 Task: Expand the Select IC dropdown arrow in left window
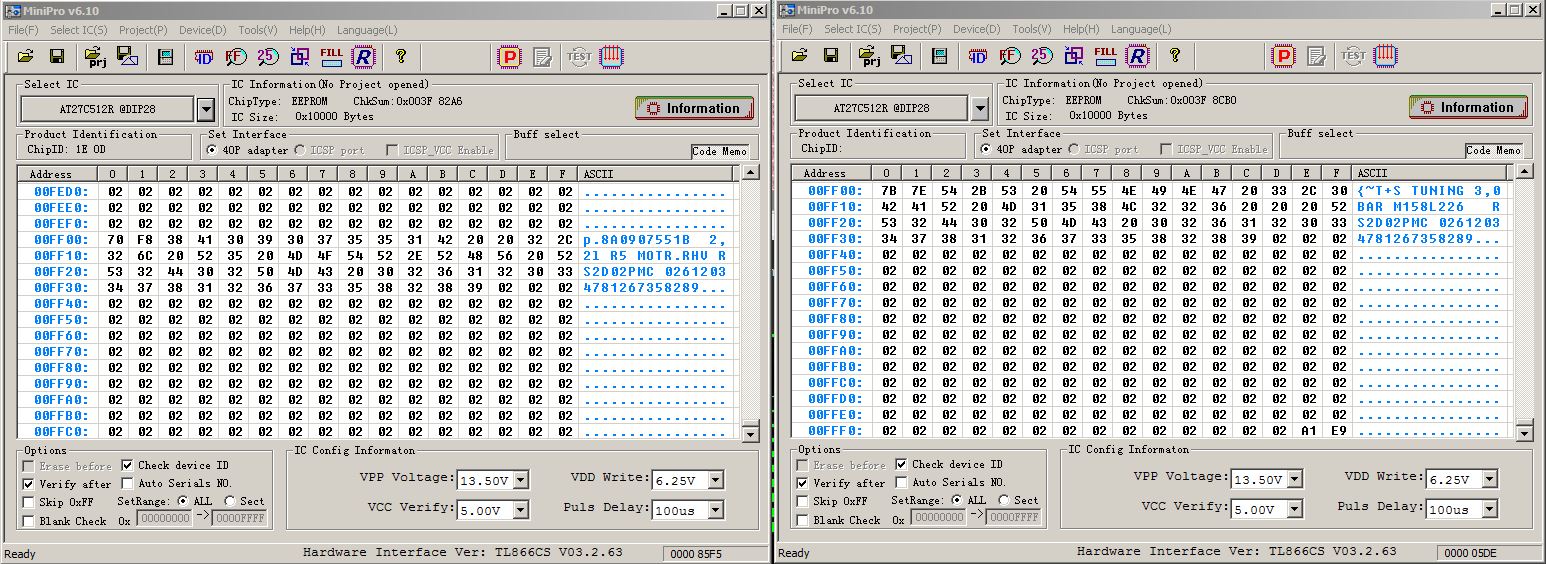pos(205,109)
